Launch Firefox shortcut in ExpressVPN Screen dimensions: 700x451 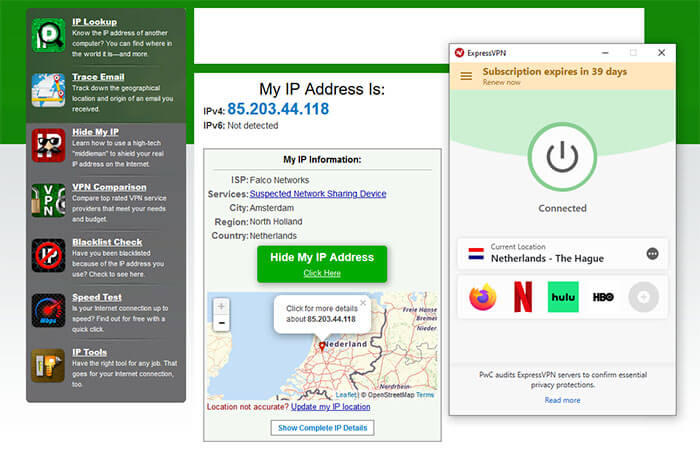[x=483, y=297]
